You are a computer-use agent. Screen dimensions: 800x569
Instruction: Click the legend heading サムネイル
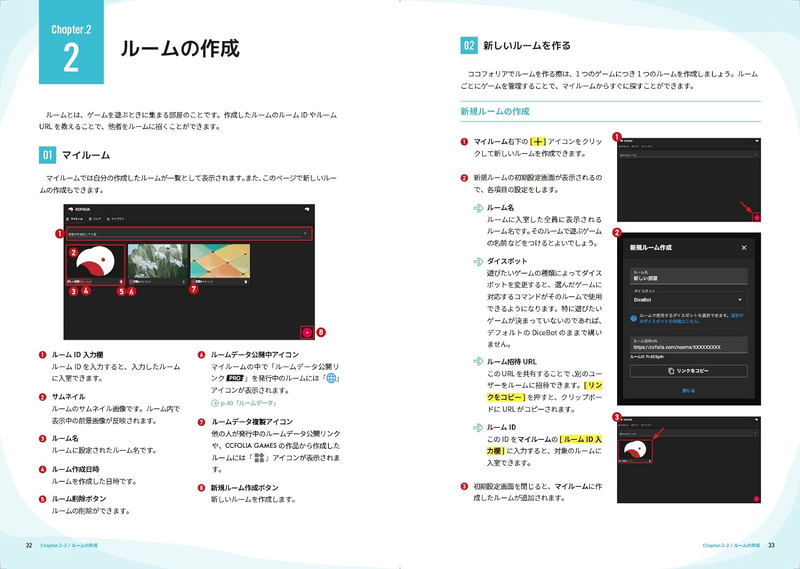(68, 397)
